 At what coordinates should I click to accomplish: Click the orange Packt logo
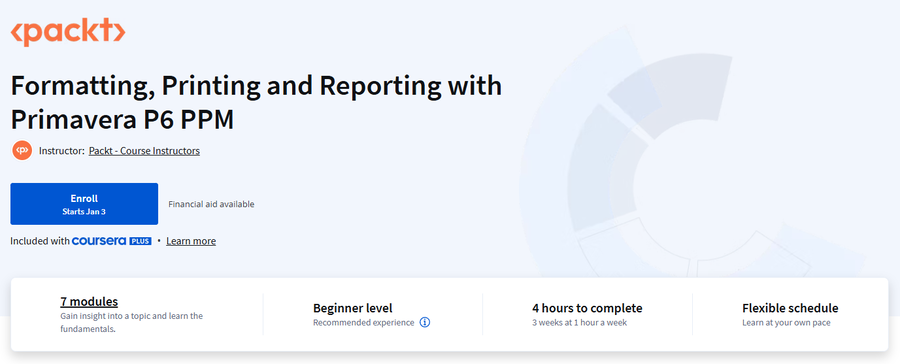(68, 32)
